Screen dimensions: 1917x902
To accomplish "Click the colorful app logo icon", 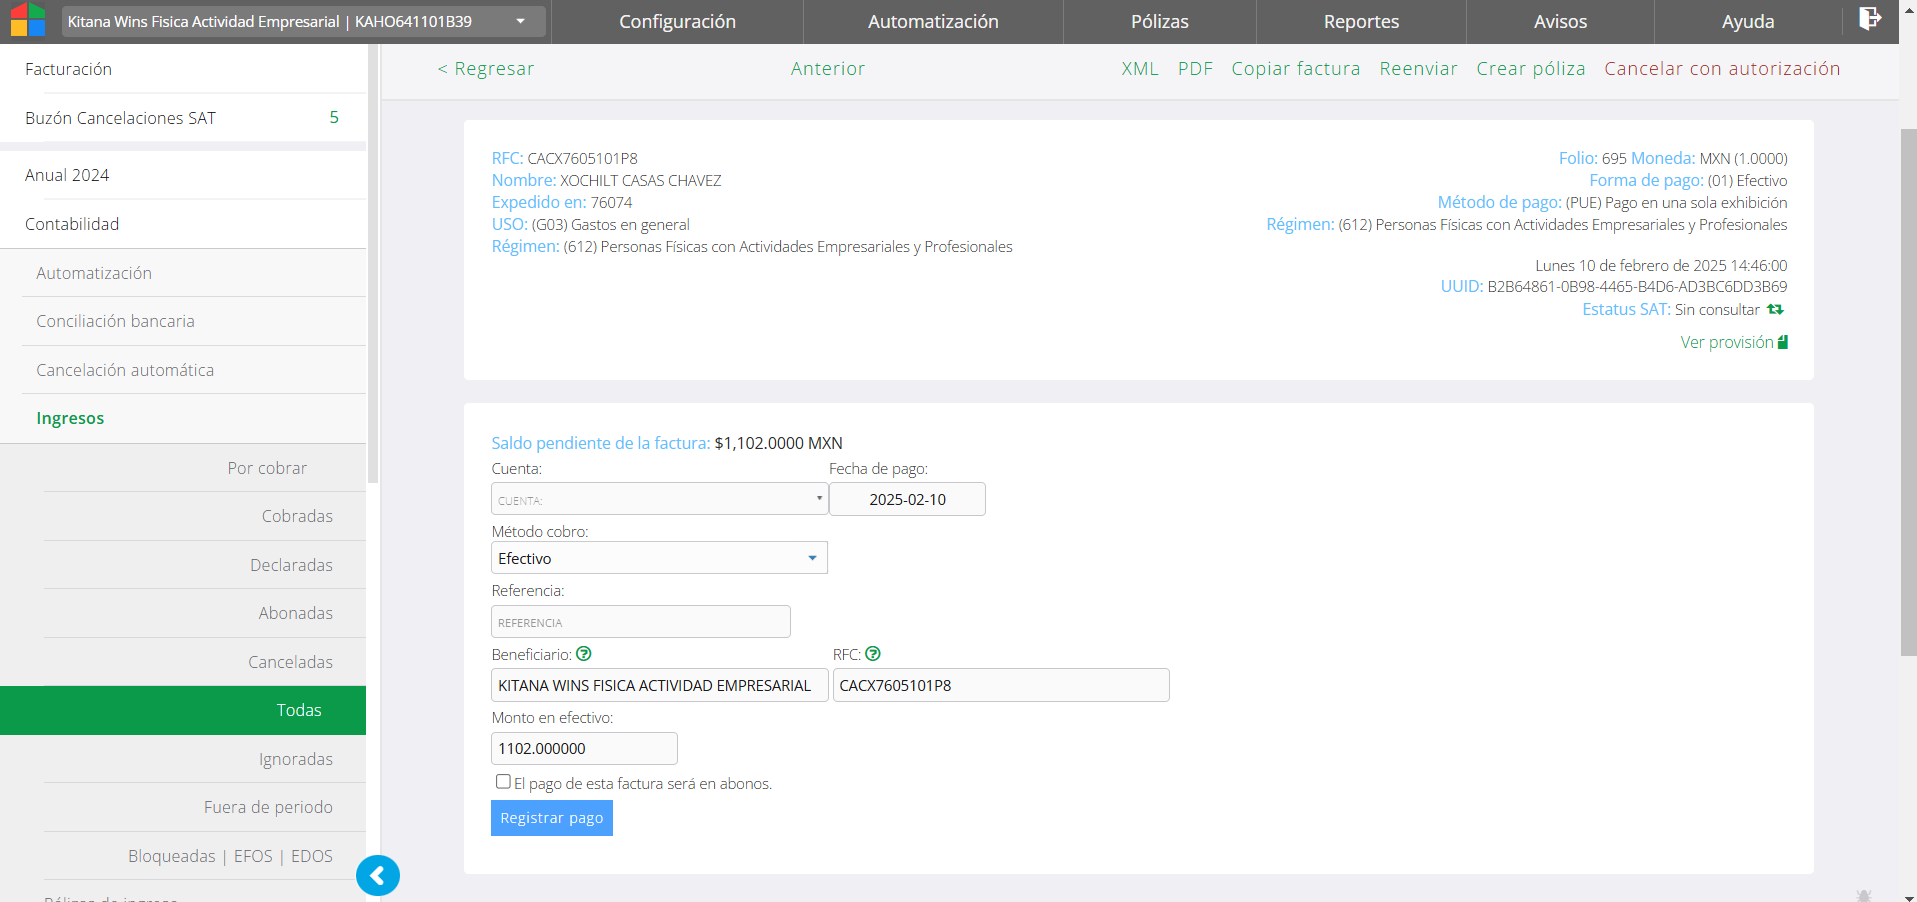I will click(x=28, y=21).
